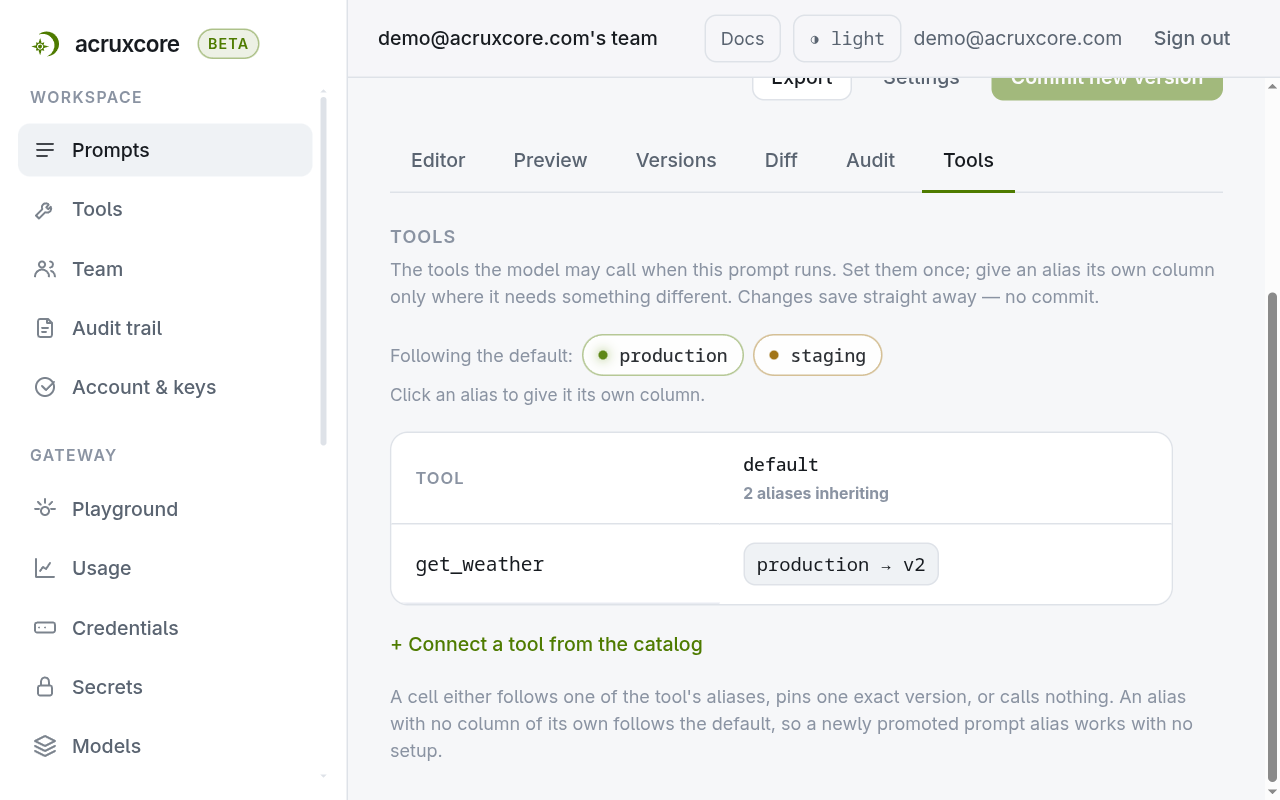1280x800 pixels.
Task: Open Account & keys page
Action: (x=165, y=387)
